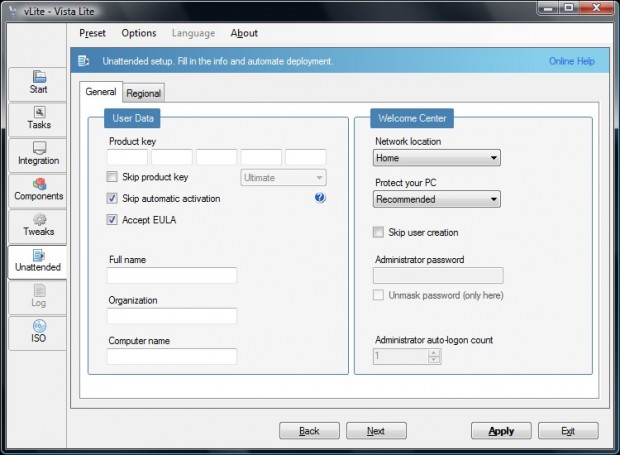Click the Full name input field
This screenshot has height=455, width=620.
pyautogui.click(x=172, y=276)
